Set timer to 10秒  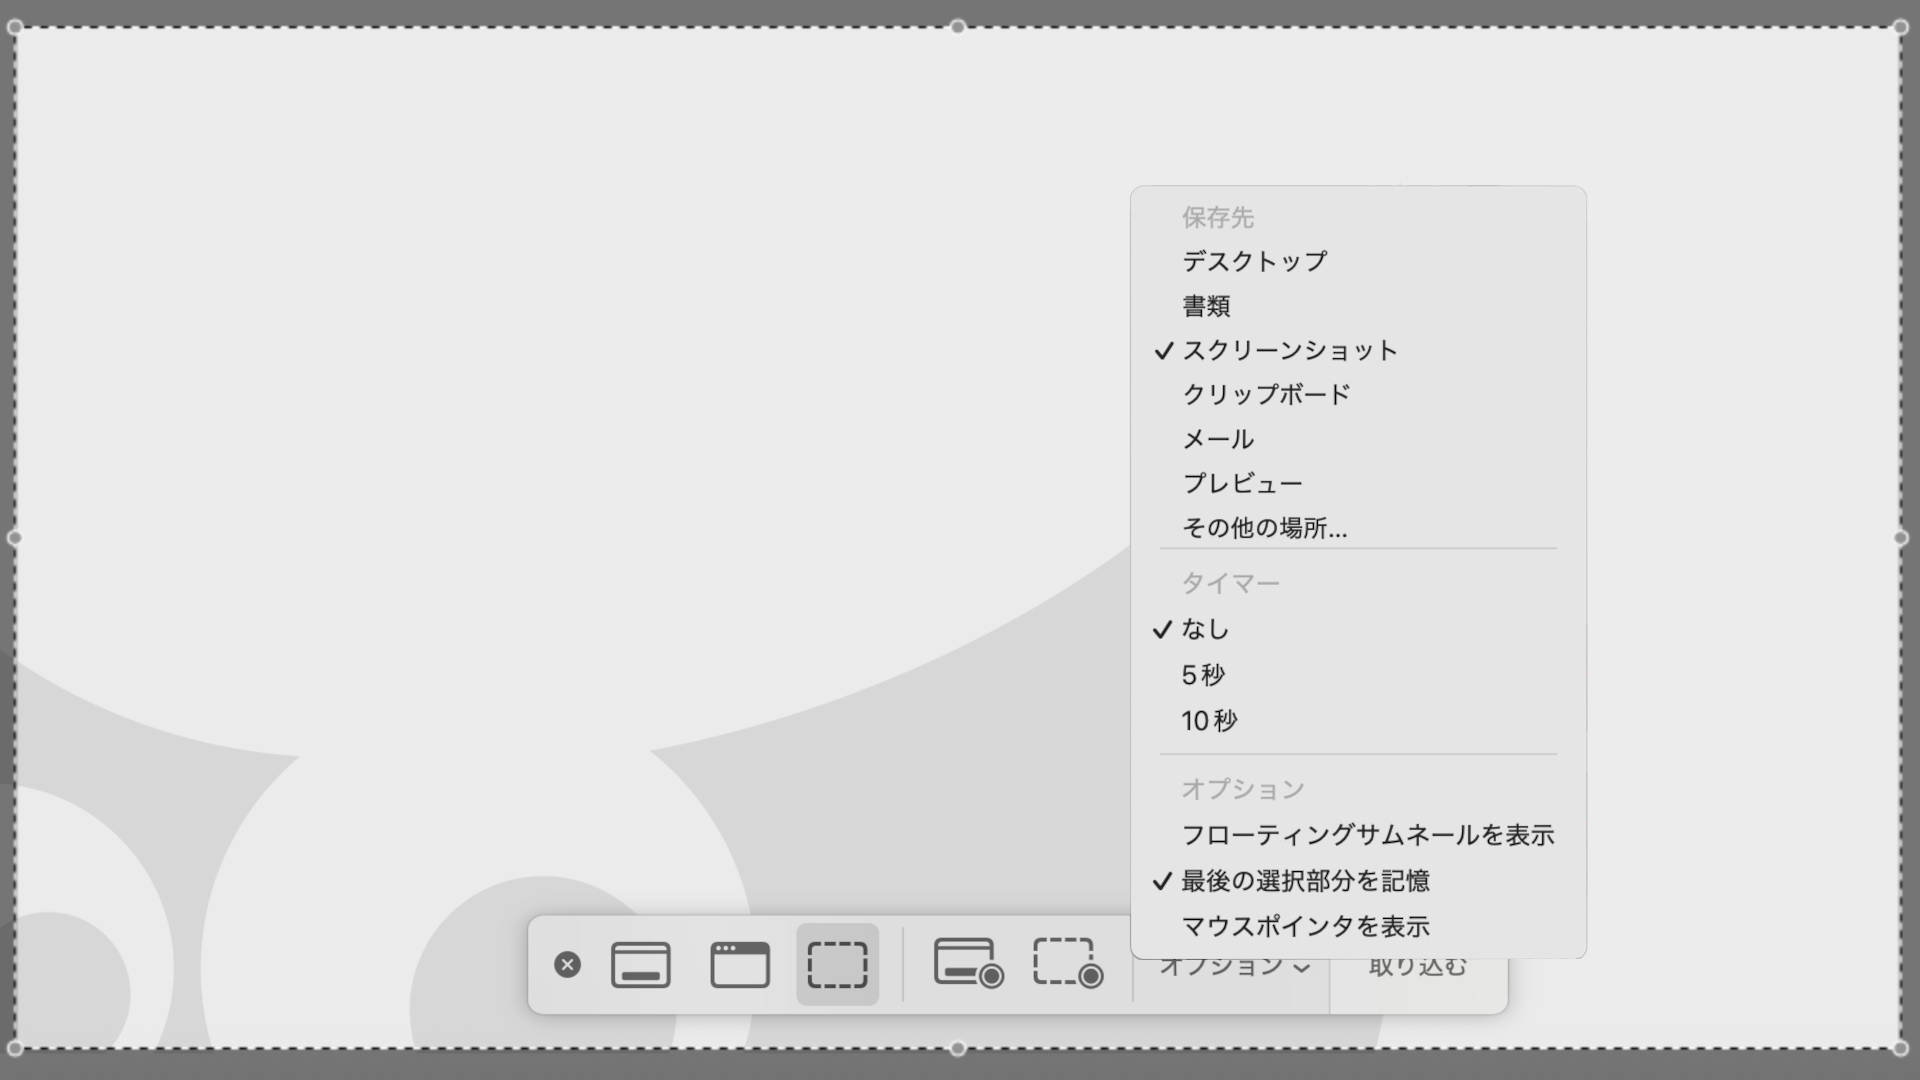click(1210, 720)
